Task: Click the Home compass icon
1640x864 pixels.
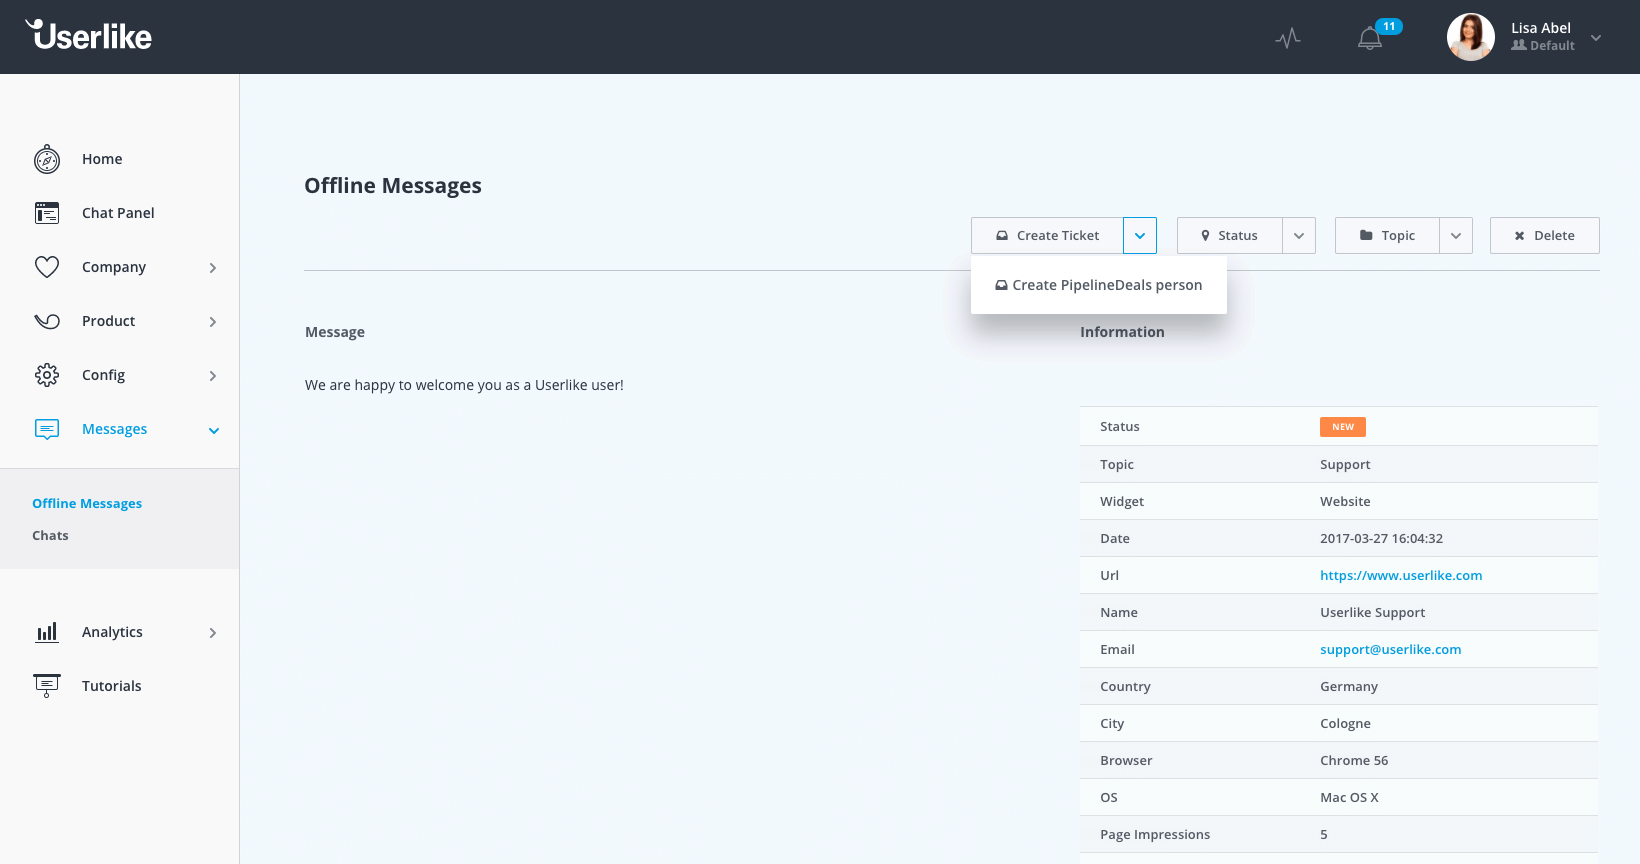Action: (47, 159)
